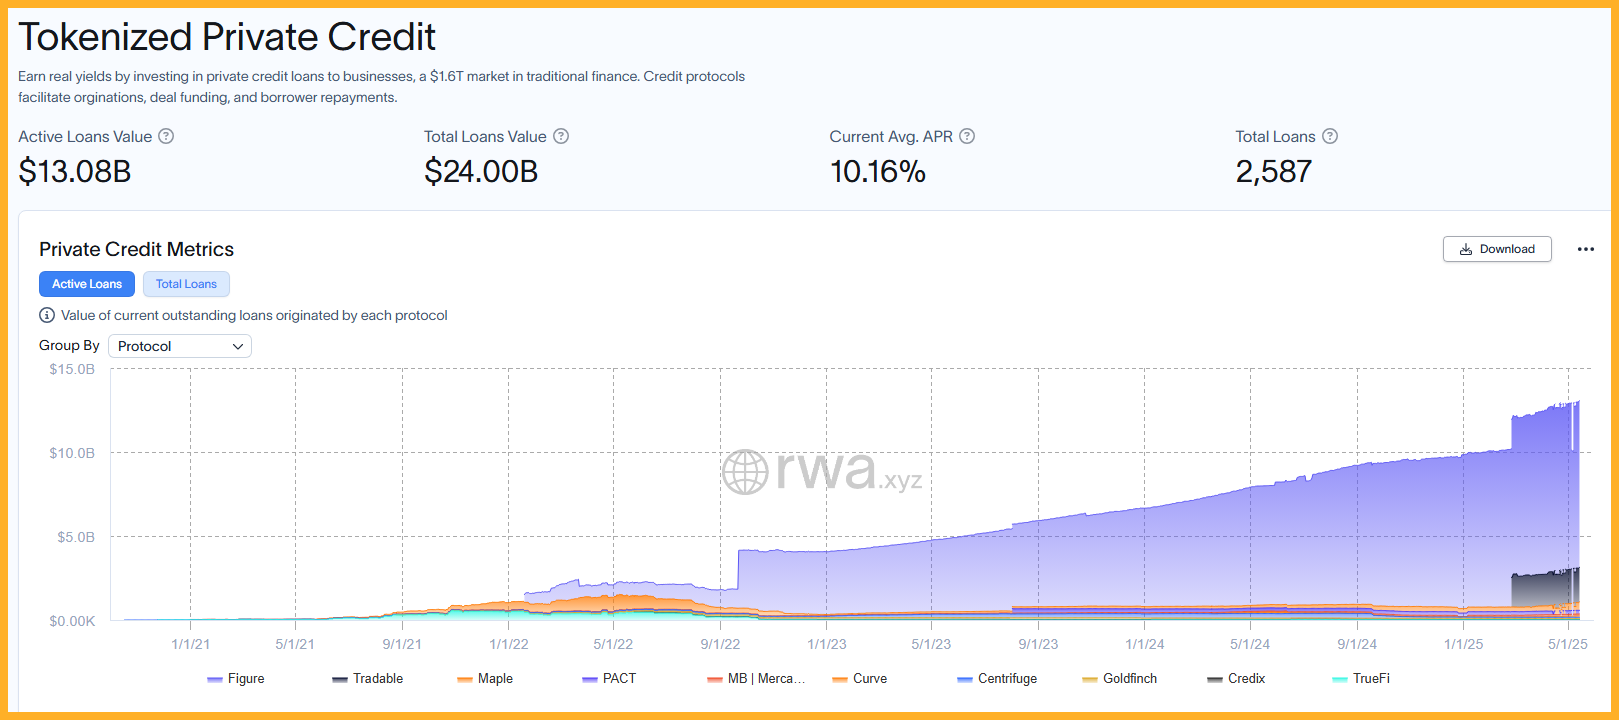Viewport: 1619px width, 720px height.
Task: Click the chevron arrow in Protocol selector
Action: tap(238, 346)
